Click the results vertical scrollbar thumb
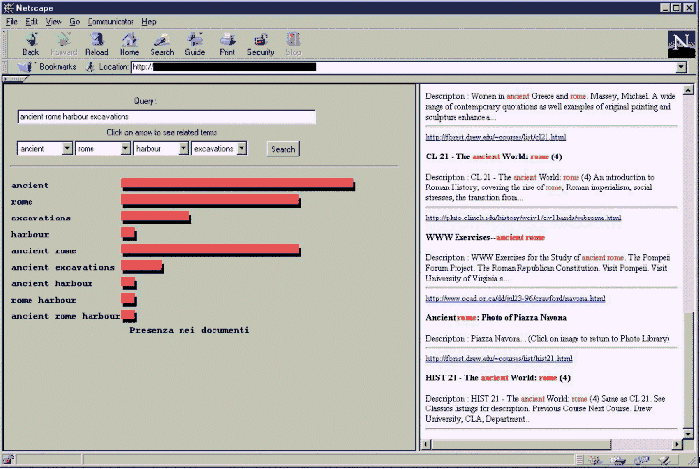Image resolution: width=700 pixels, height=469 pixels. (688, 370)
